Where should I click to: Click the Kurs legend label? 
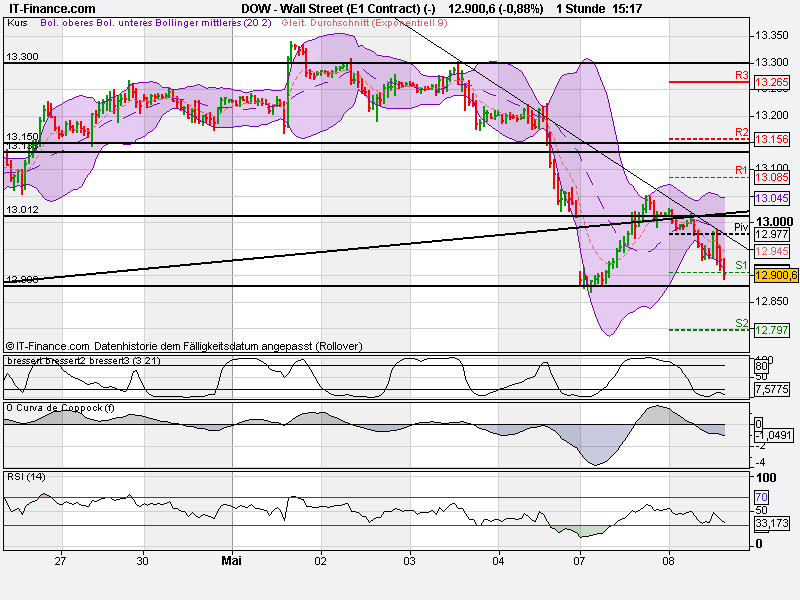point(18,23)
